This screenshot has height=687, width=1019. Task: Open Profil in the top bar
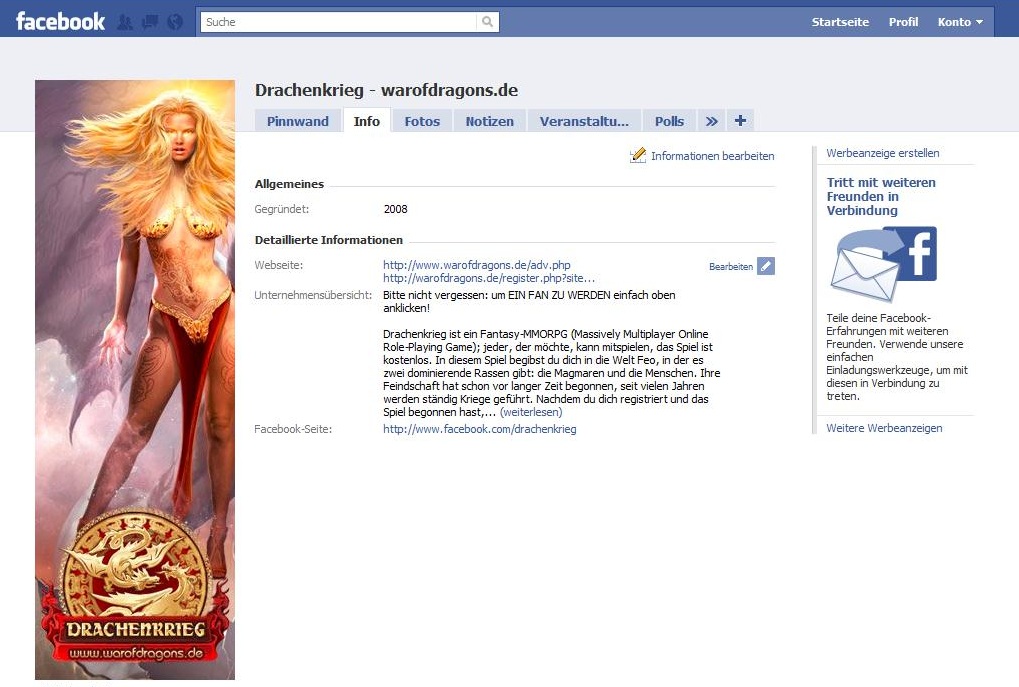[x=903, y=22]
